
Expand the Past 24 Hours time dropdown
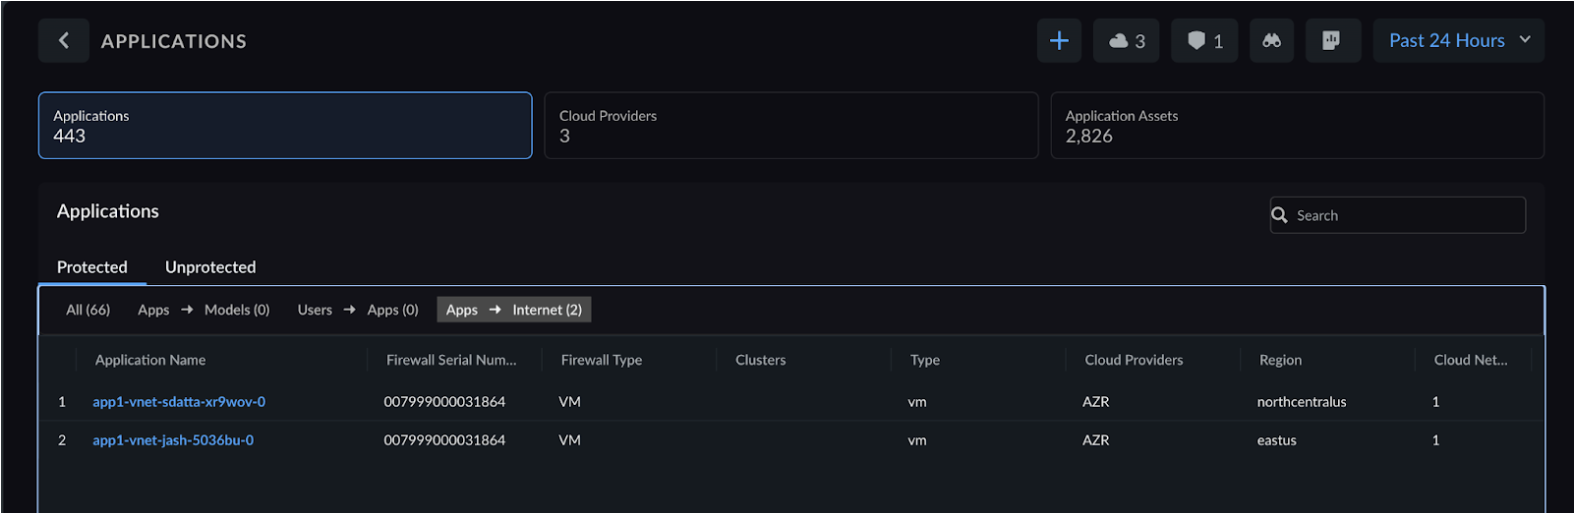click(1458, 41)
